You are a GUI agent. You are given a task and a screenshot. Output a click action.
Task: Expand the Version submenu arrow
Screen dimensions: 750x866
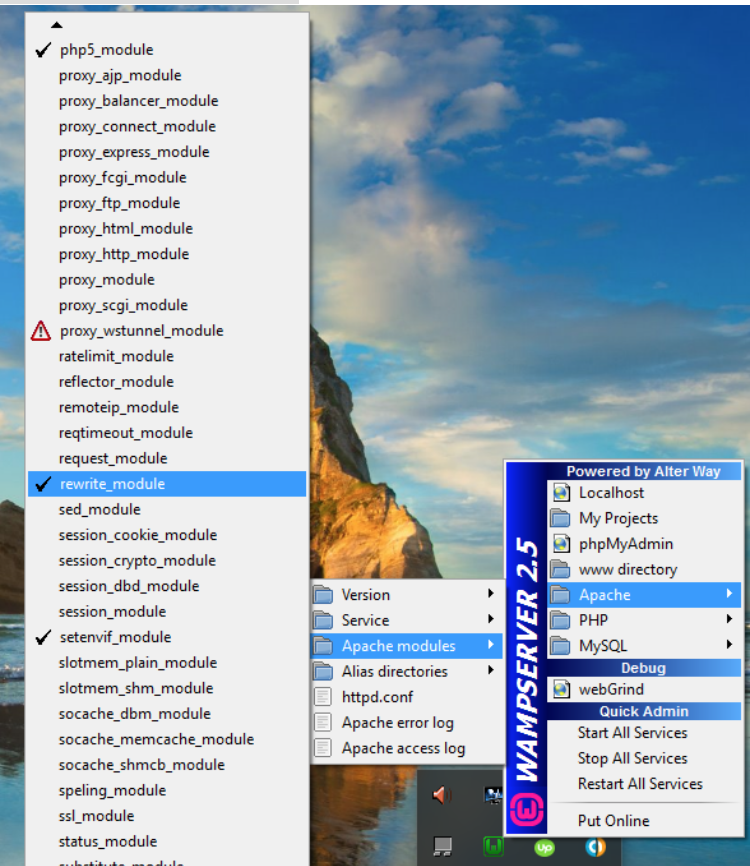pos(490,594)
